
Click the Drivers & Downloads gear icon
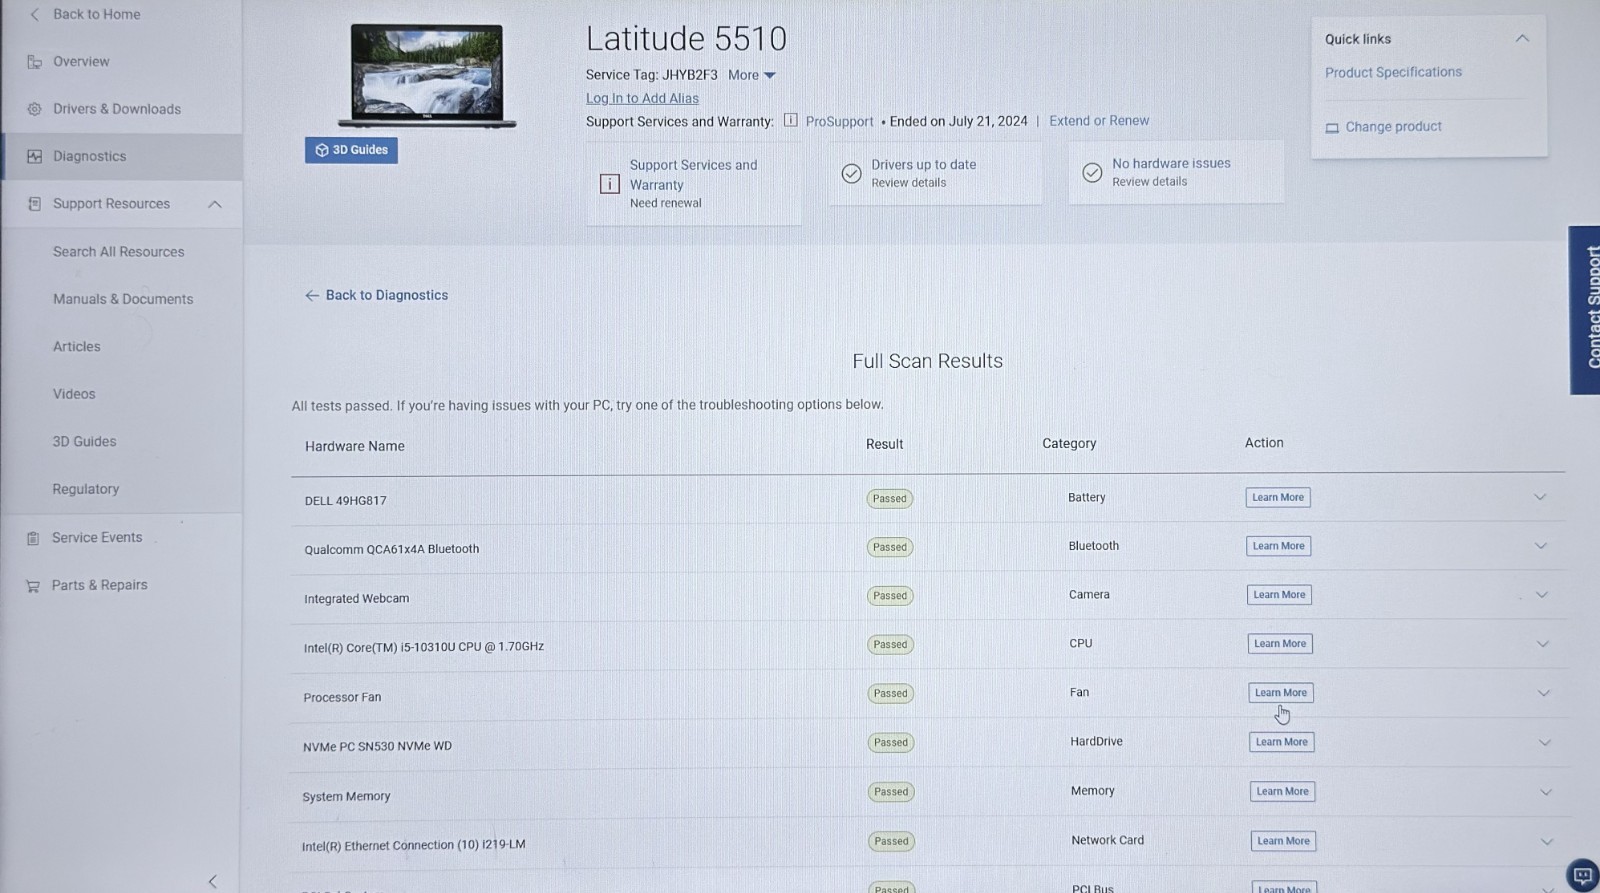[x=34, y=109]
